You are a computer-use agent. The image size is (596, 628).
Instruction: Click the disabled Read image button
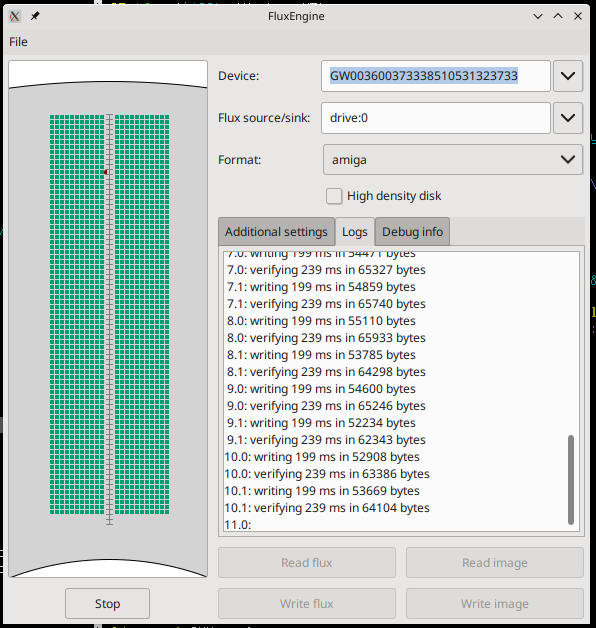[x=495, y=563]
